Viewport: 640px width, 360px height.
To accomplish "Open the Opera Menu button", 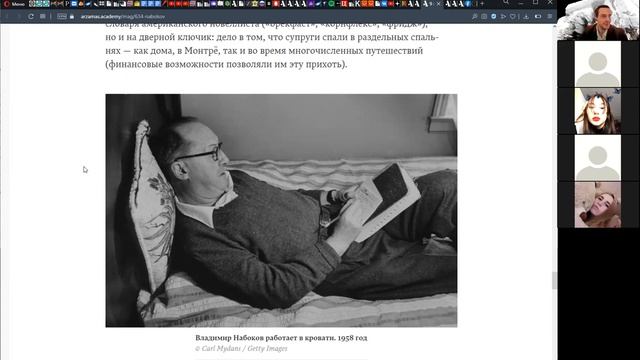I will [x=13, y=4].
